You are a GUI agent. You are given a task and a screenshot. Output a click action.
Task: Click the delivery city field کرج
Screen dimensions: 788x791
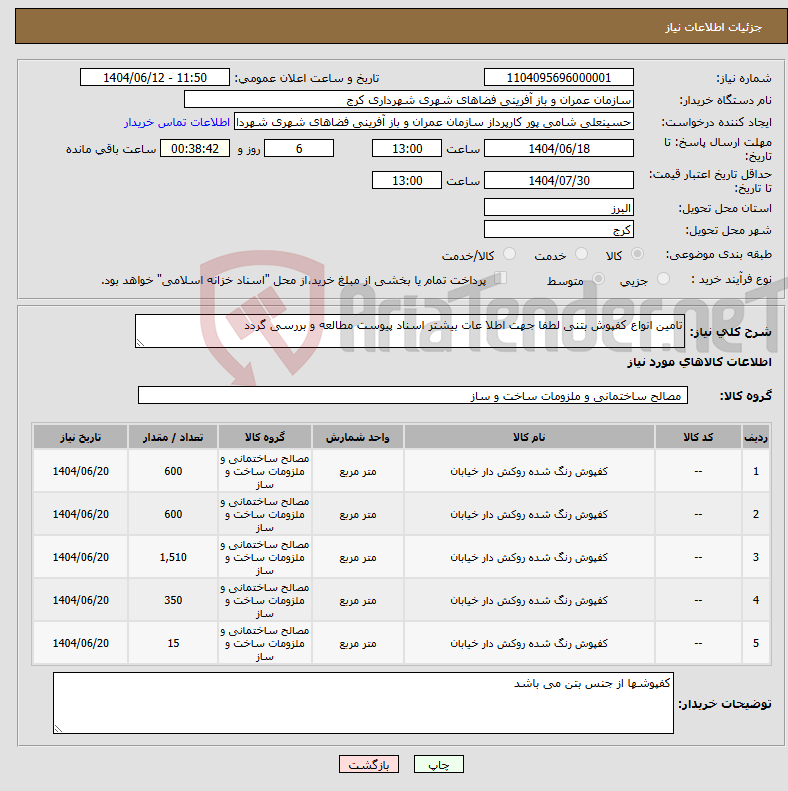tap(558, 230)
